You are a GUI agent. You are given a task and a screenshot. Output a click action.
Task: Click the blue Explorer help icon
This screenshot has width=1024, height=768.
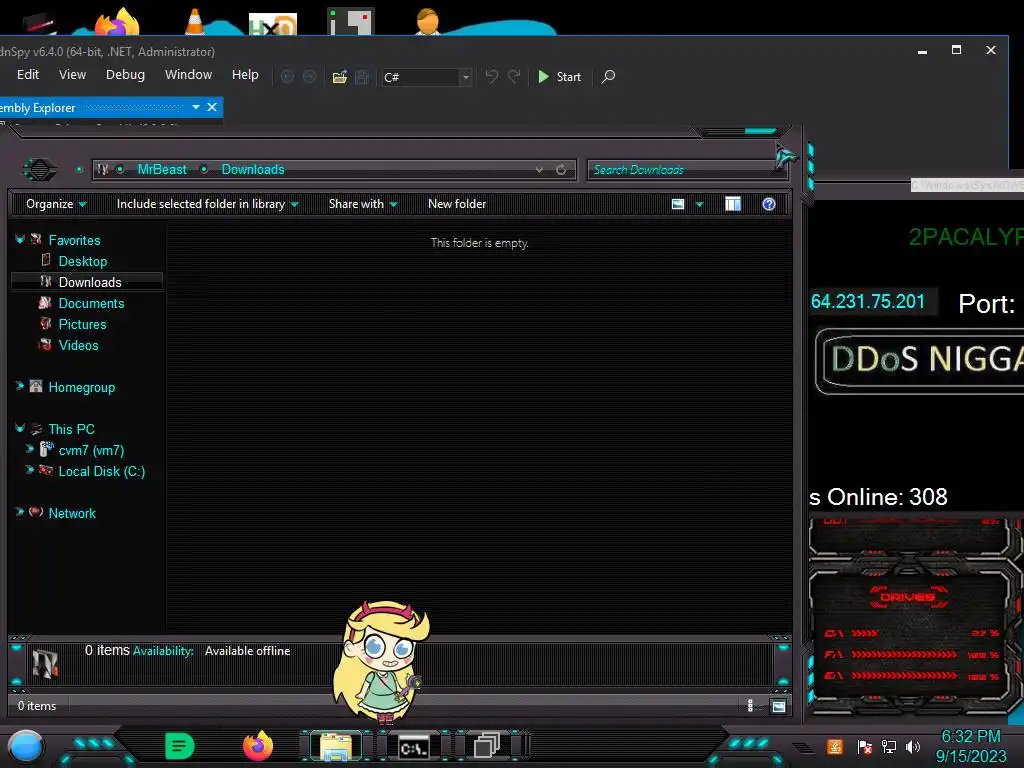(769, 204)
